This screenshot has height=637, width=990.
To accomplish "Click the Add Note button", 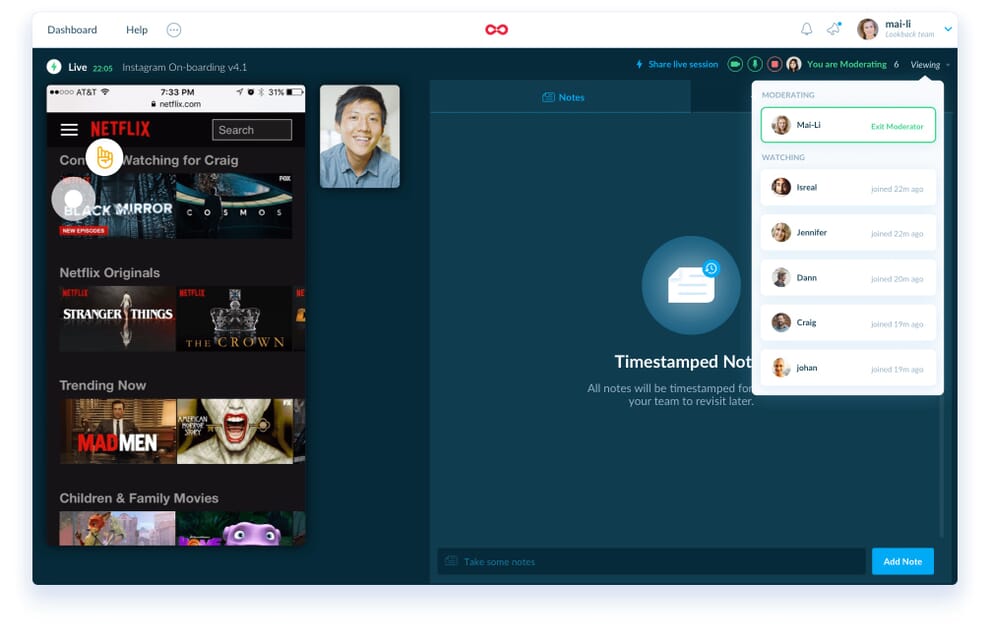I will click(902, 561).
